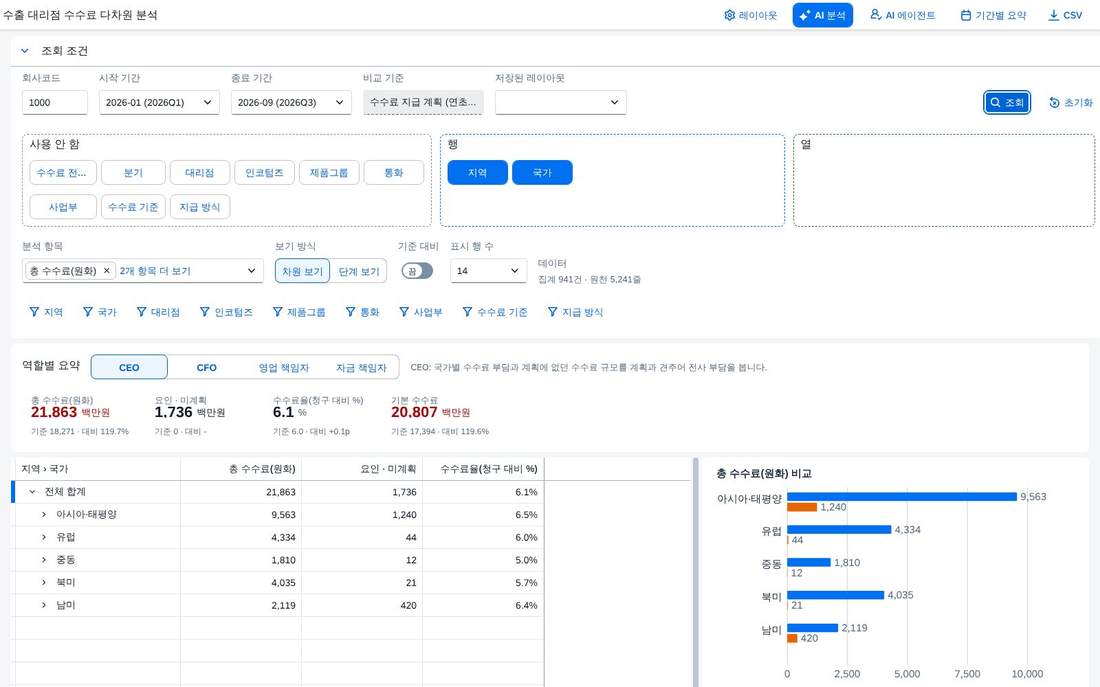Expand the 중동 row
1100x687 pixels.
point(43,560)
